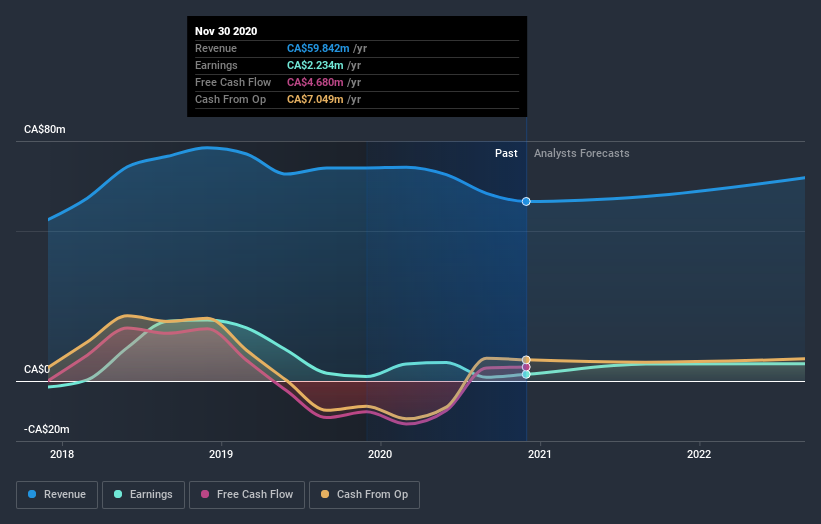The height and width of the screenshot is (524, 821).
Task: Click the -CA$20m y-axis label
Action: coord(47,429)
